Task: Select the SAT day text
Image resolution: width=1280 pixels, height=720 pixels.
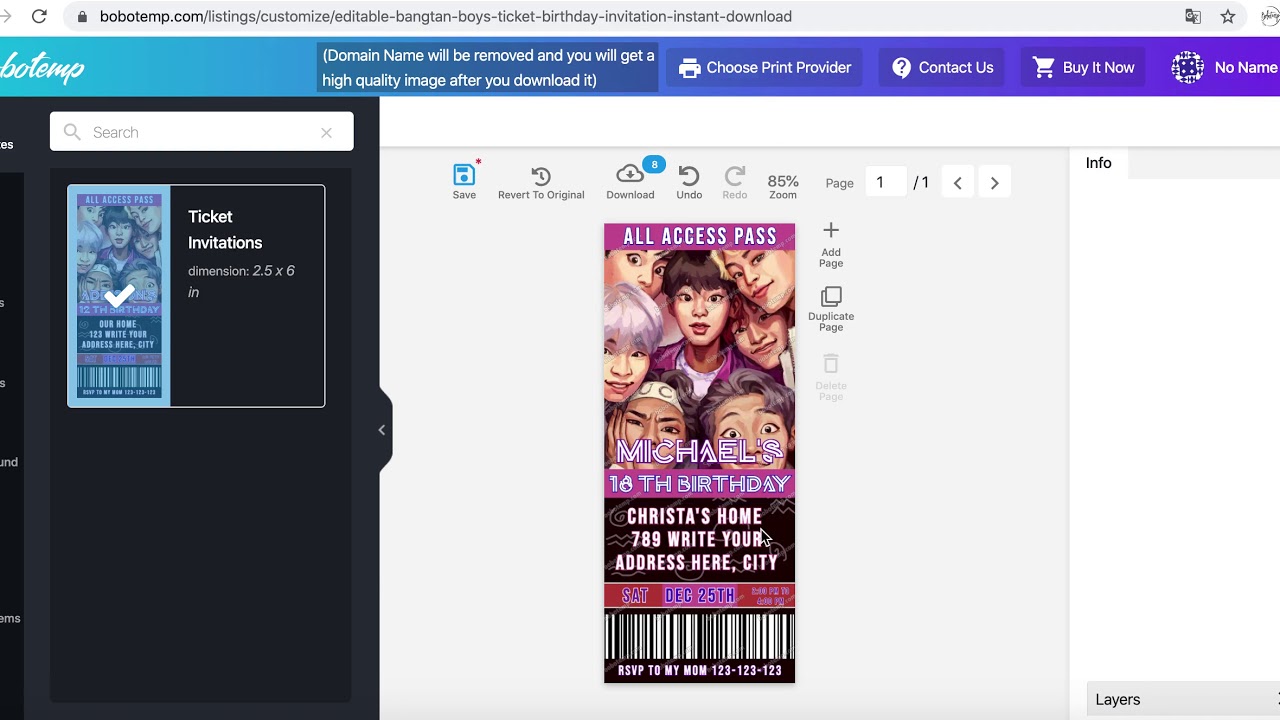Action: coord(635,596)
